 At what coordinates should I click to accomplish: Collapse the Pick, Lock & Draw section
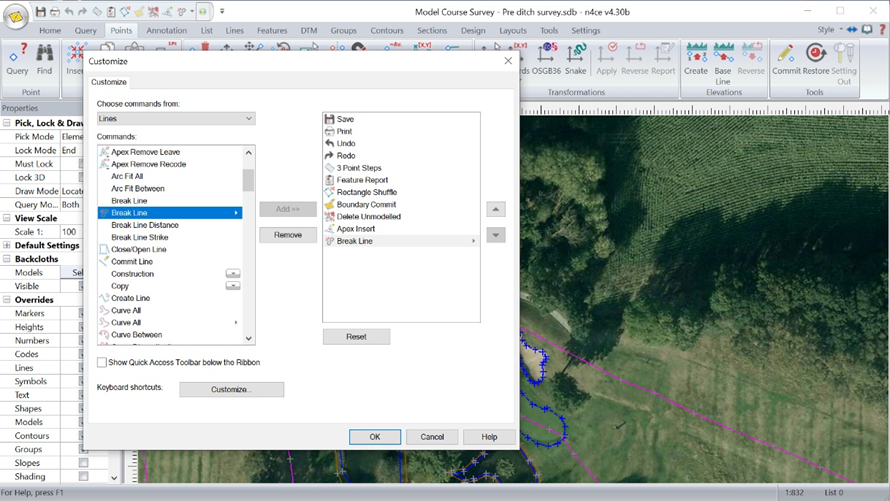coord(7,123)
